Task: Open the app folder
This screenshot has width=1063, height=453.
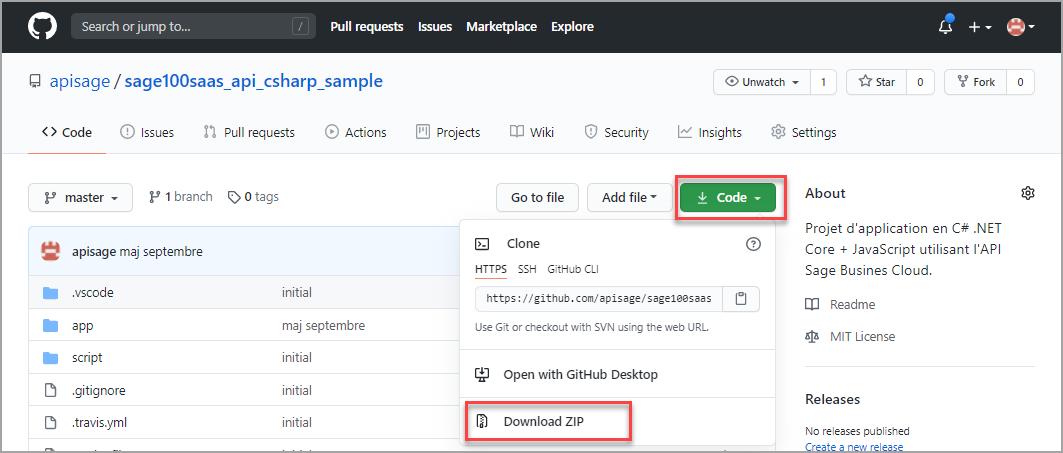Action: (82, 326)
